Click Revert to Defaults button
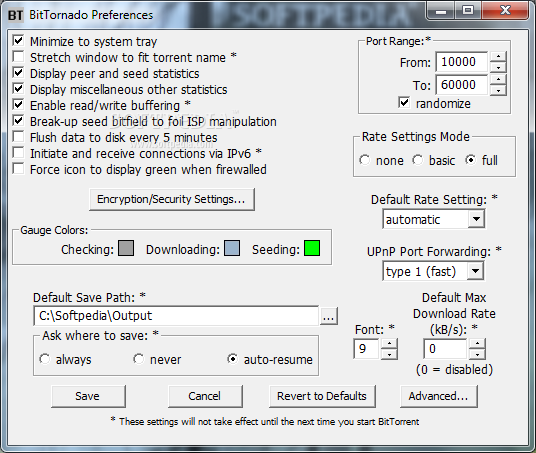Image resolution: width=536 pixels, height=453 pixels. tap(322, 396)
